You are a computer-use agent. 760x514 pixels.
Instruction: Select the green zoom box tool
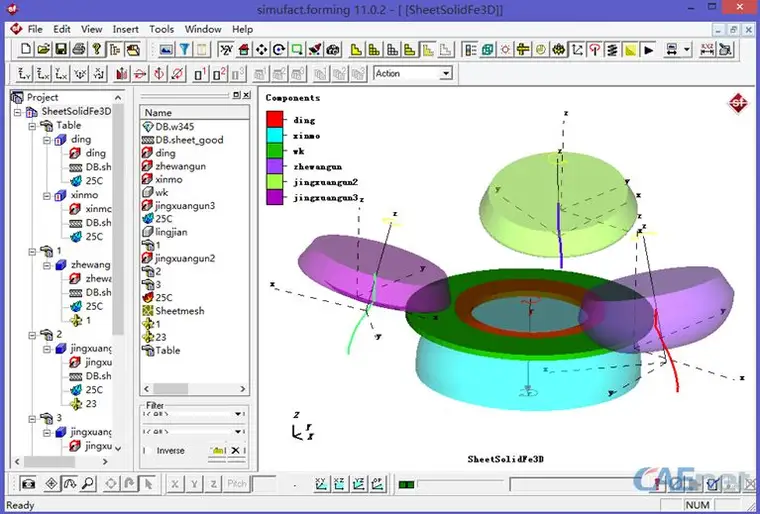[297, 49]
